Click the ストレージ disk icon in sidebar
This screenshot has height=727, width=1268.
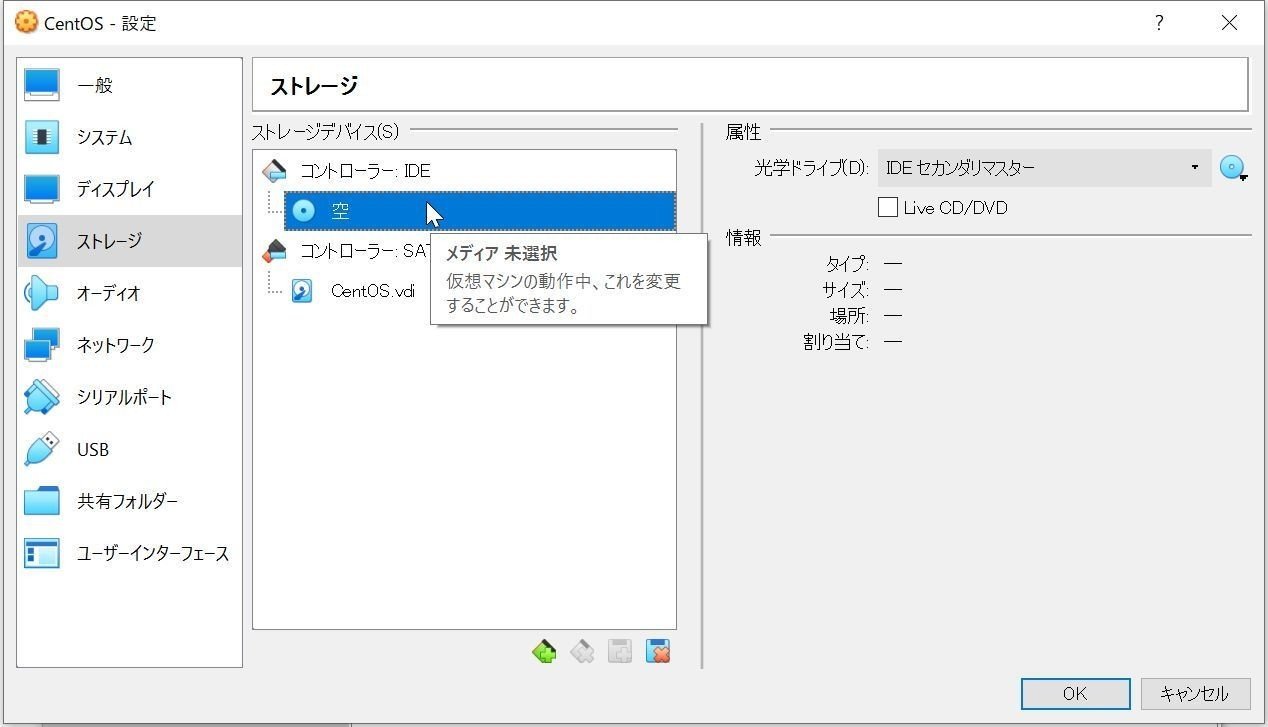click(x=42, y=241)
